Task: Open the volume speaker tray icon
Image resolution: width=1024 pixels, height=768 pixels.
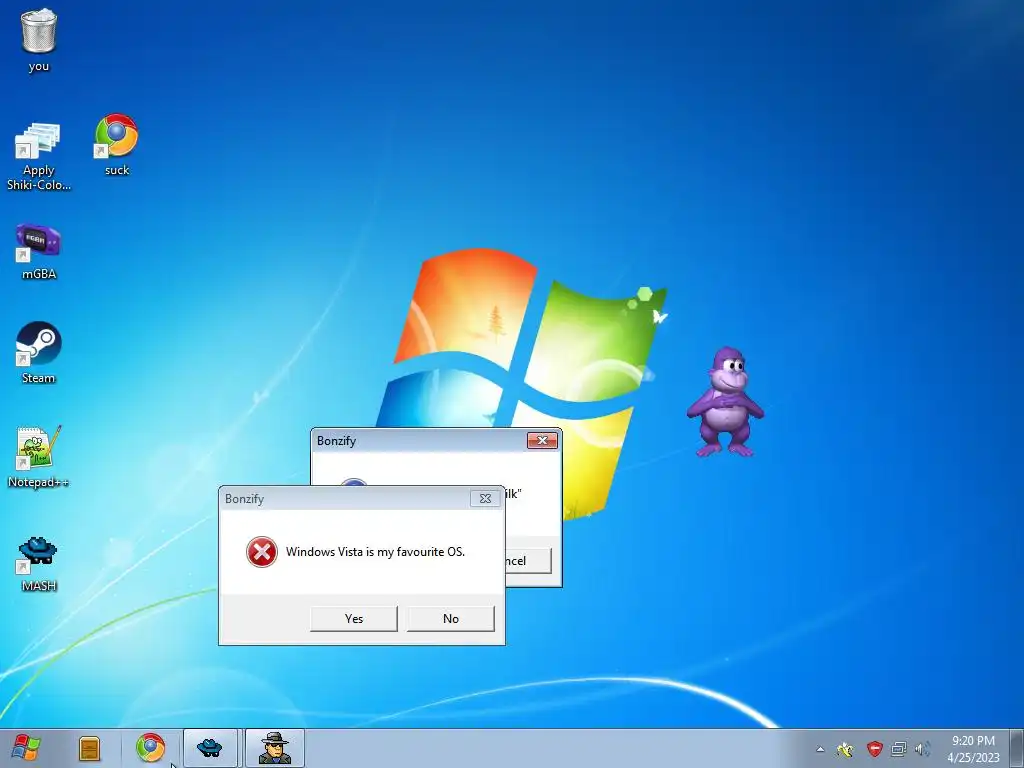Action: tap(922, 749)
